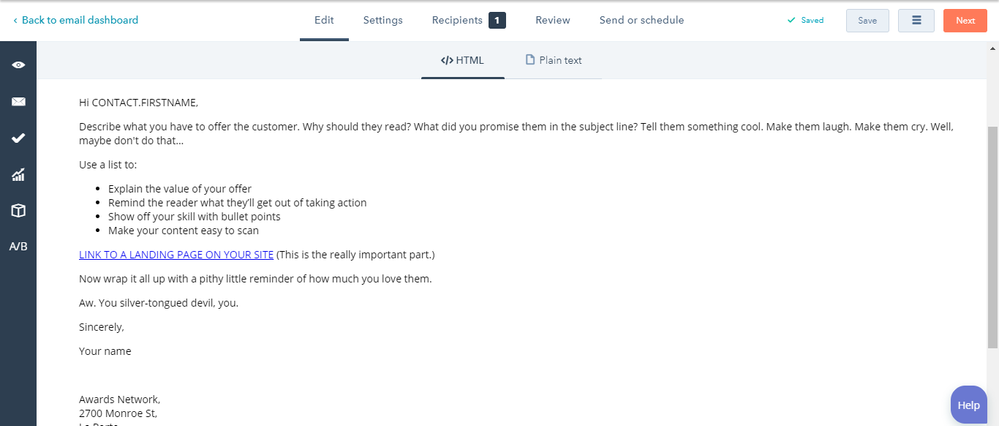Switch to the Plain text tab
The width and height of the screenshot is (999, 426).
pyautogui.click(x=553, y=60)
